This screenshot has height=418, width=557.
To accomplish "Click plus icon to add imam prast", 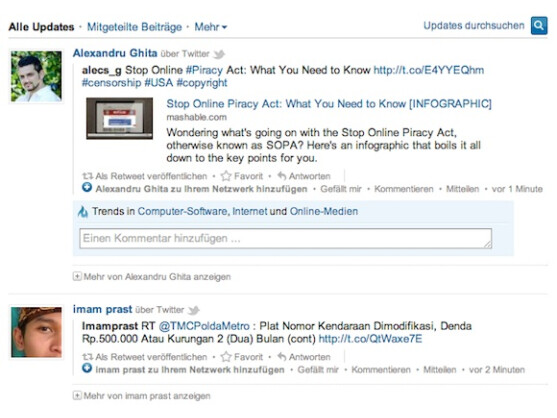I will 87,368.
